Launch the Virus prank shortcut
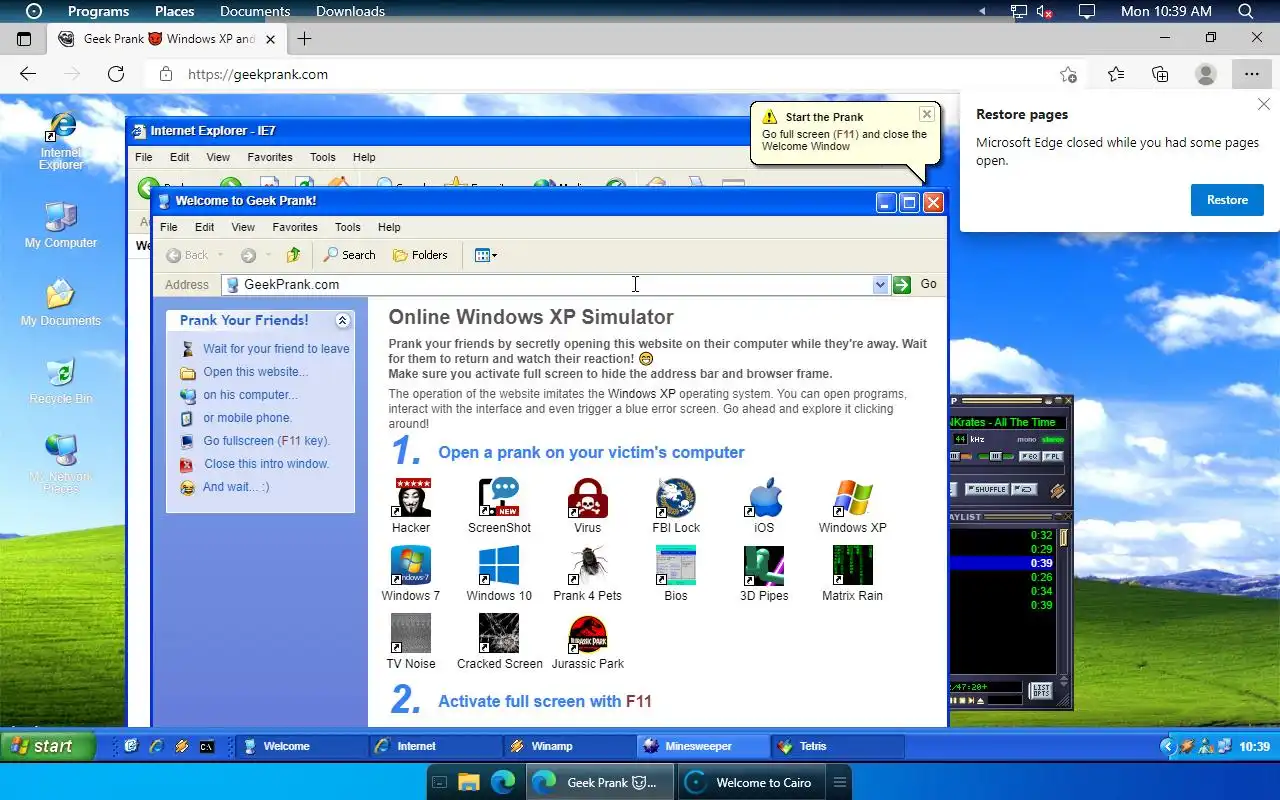1280x800 pixels. pyautogui.click(x=588, y=506)
